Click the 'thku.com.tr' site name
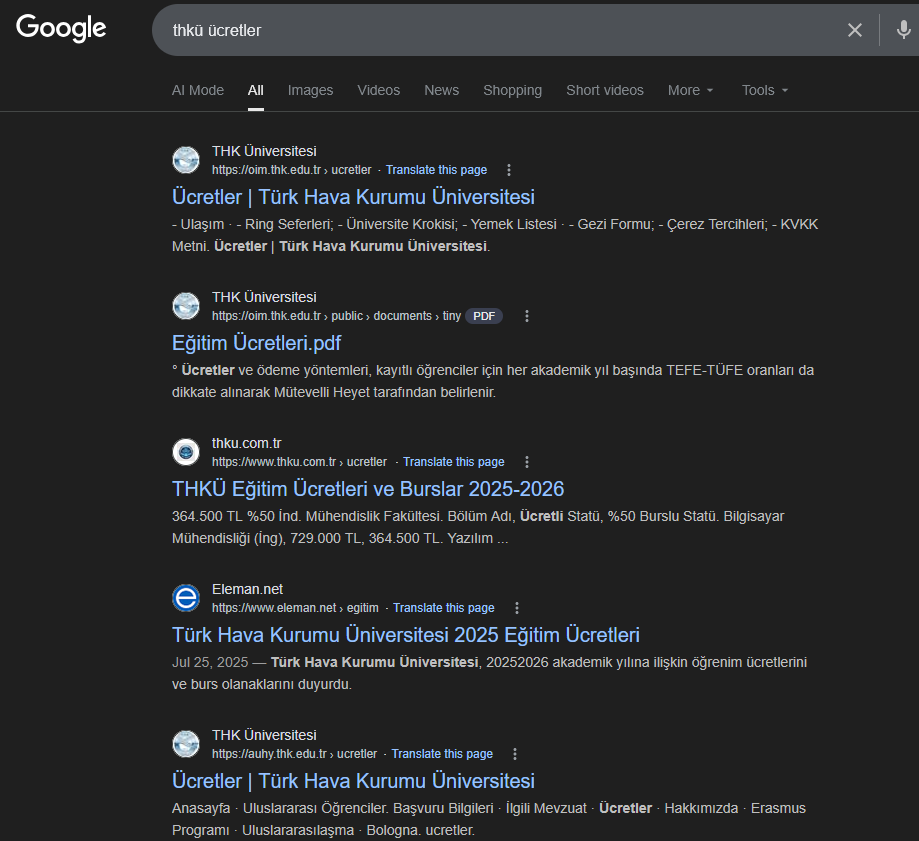The width and height of the screenshot is (919, 841). 247,443
